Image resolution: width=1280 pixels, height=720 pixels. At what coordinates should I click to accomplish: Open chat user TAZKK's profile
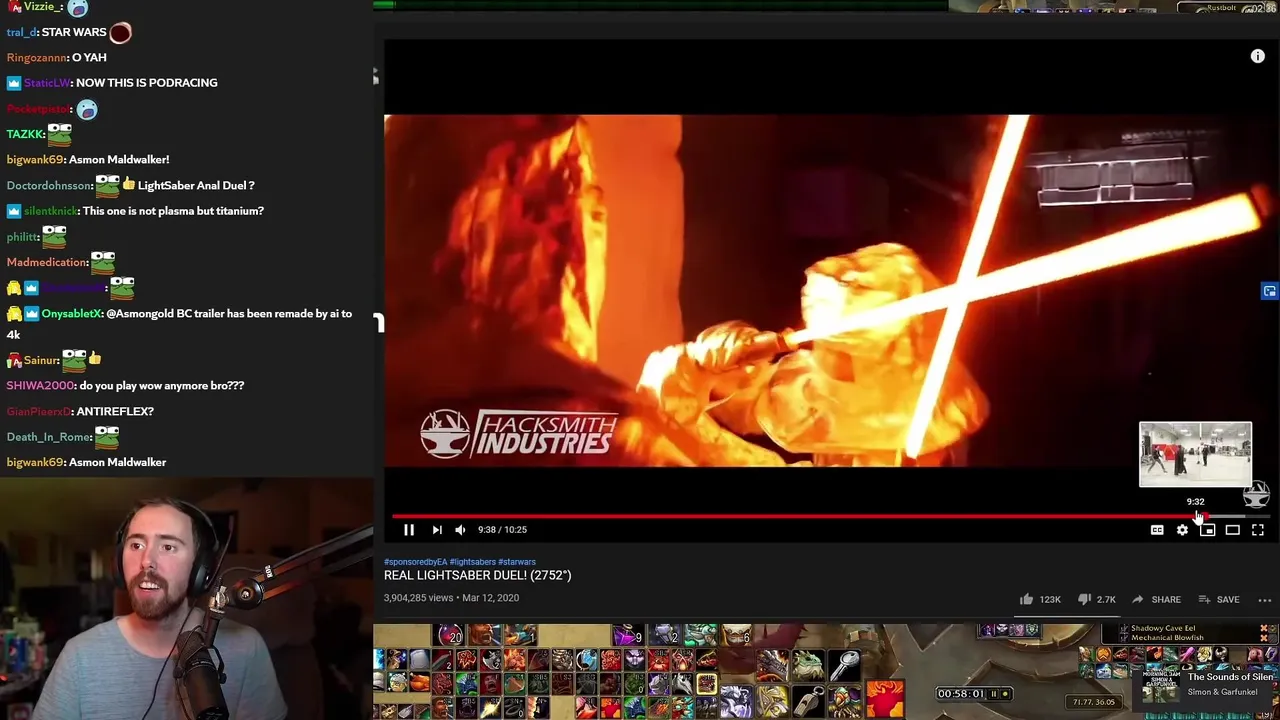(x=25, y=134)
